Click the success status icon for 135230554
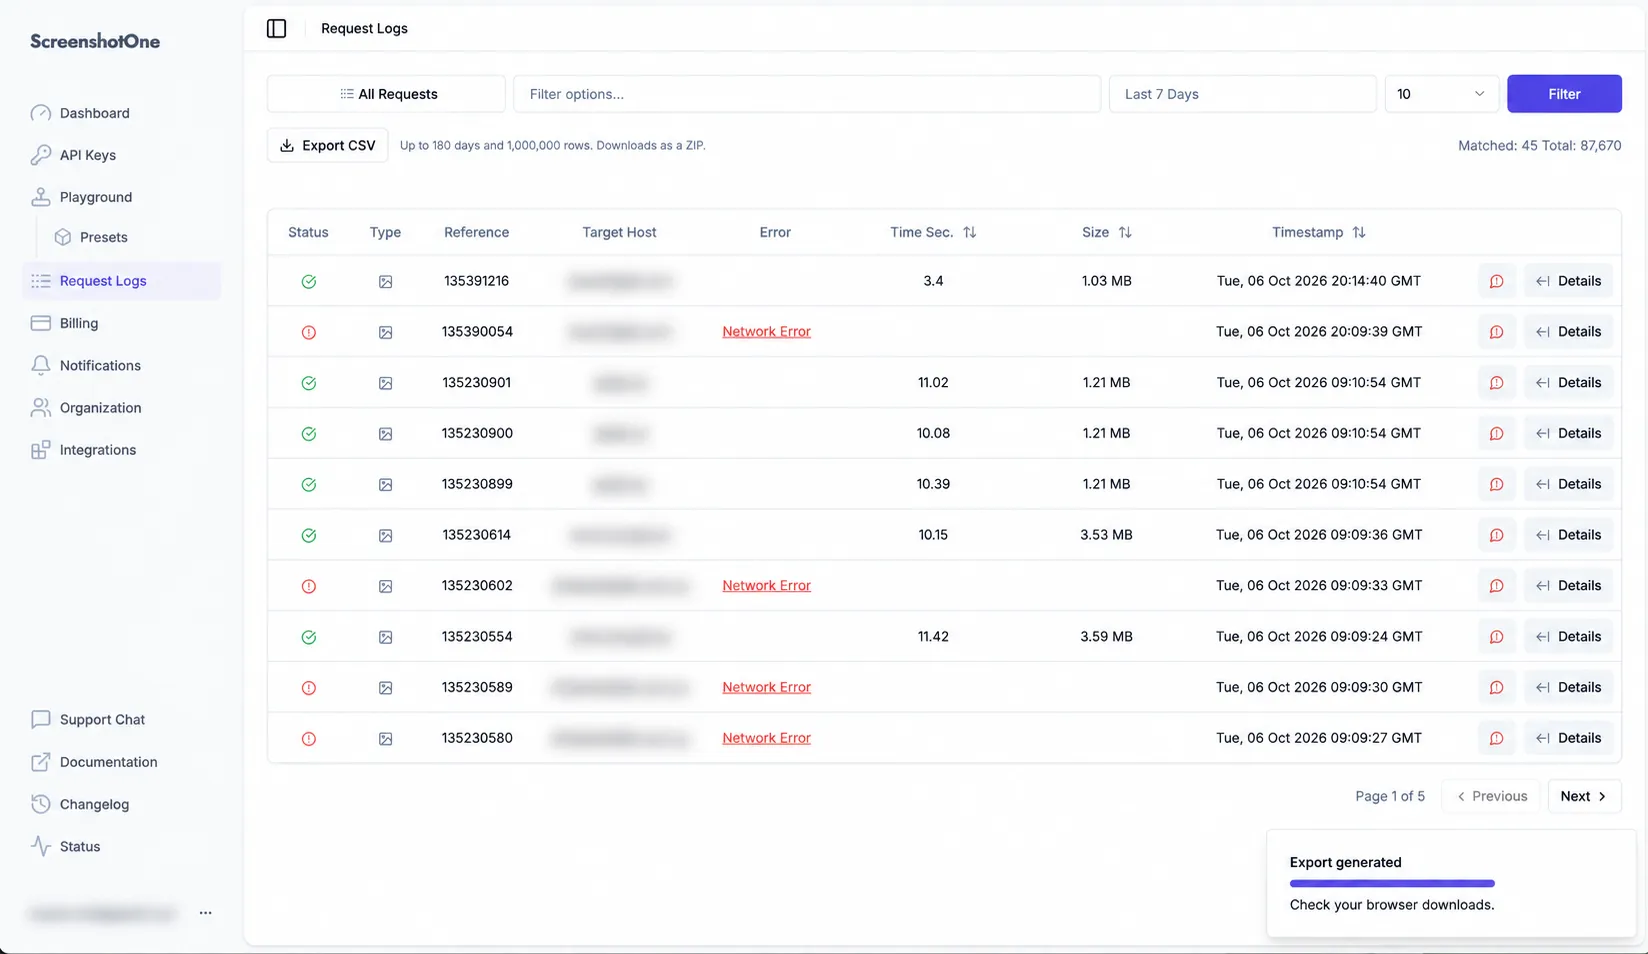 [309, 637]
